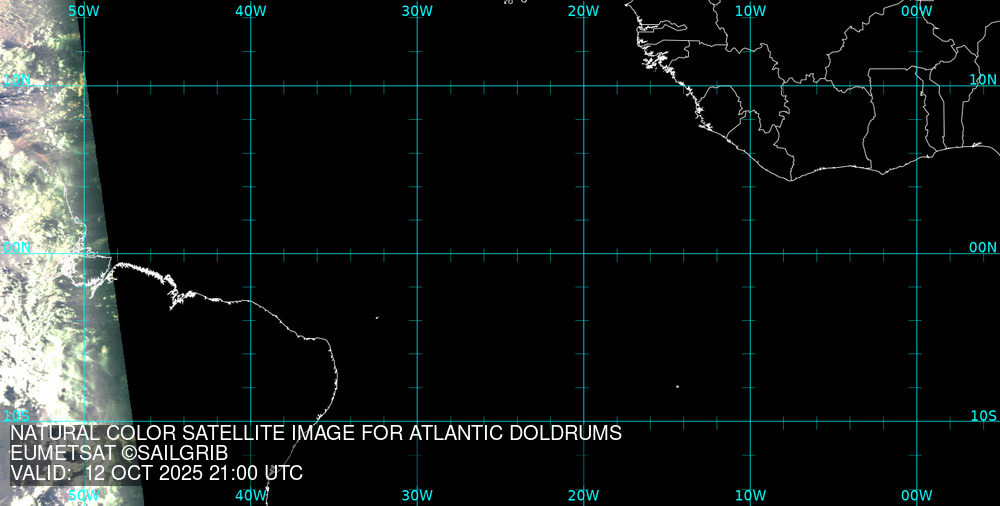
Task: Click the 00W longitude label at bottom
Action: (x=916, y=495)
